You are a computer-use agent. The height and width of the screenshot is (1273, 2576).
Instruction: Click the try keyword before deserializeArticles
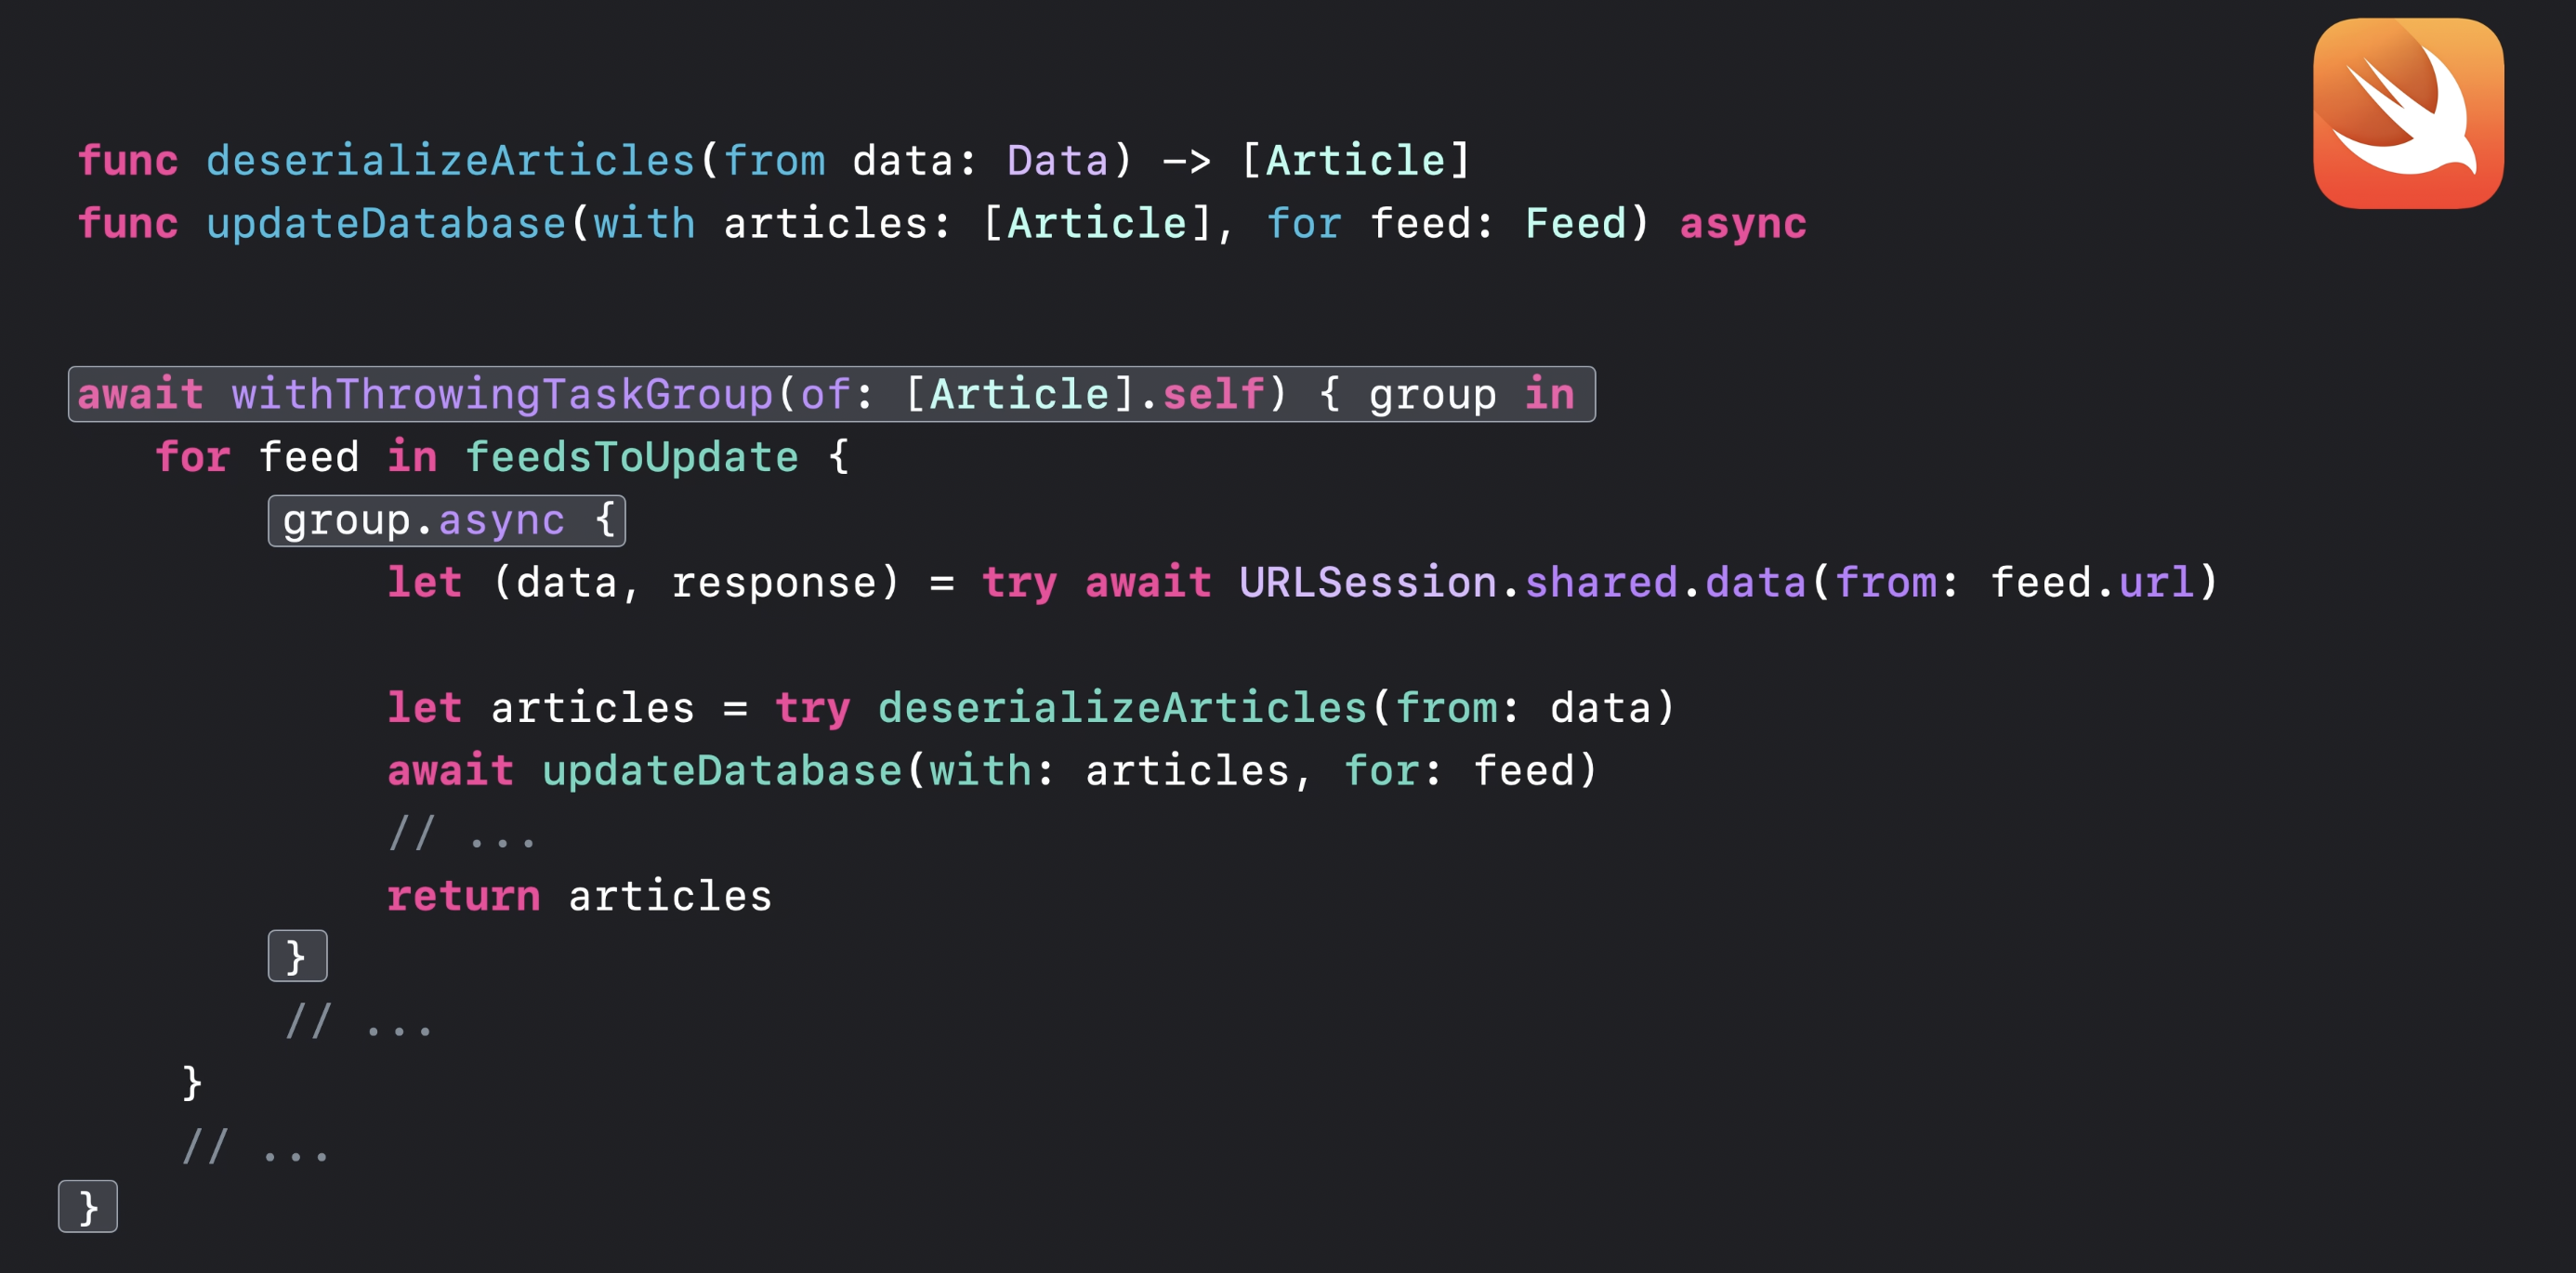[x=812, y=708]
